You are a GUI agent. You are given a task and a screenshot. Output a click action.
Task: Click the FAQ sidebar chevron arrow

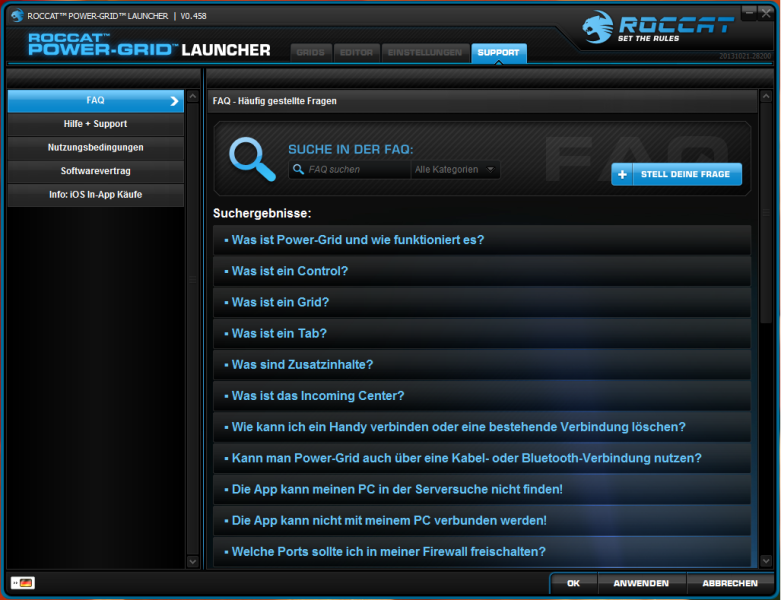click(x=174, y=101)
